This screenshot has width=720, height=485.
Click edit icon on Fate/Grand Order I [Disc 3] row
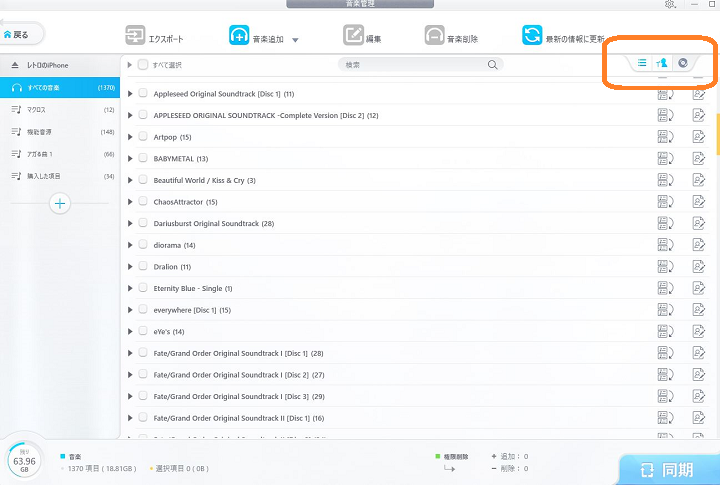[x=698, y=396]
